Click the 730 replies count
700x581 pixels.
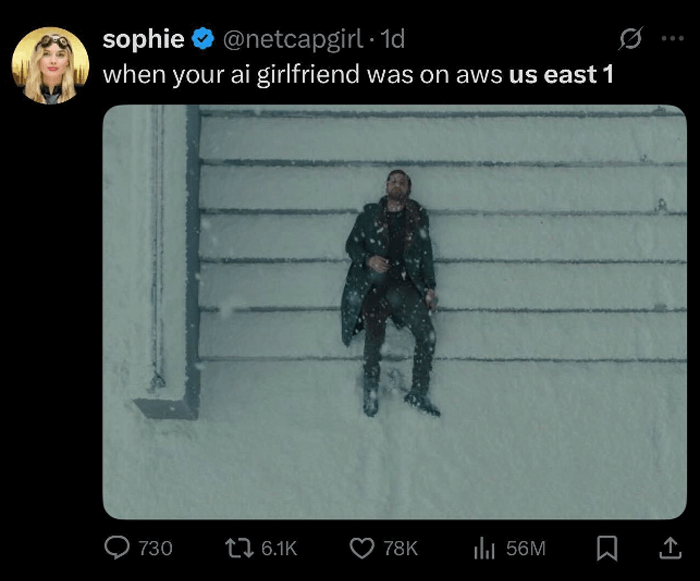click(x=155, y=548)
